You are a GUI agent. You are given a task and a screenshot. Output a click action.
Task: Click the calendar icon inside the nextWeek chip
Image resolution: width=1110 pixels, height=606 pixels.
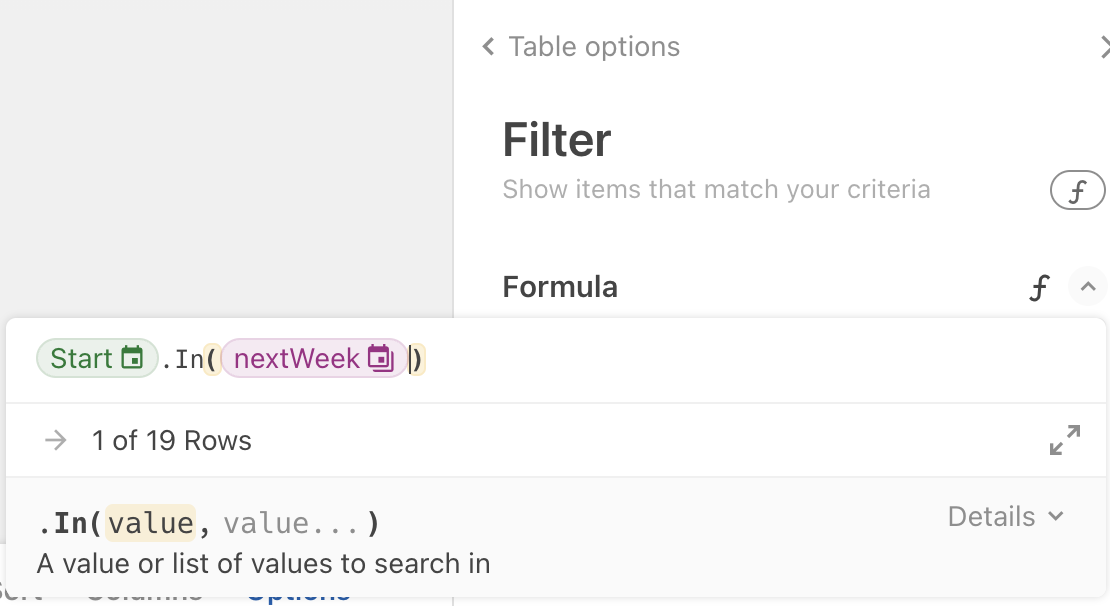pyautogui.click(x=381, y=358)
